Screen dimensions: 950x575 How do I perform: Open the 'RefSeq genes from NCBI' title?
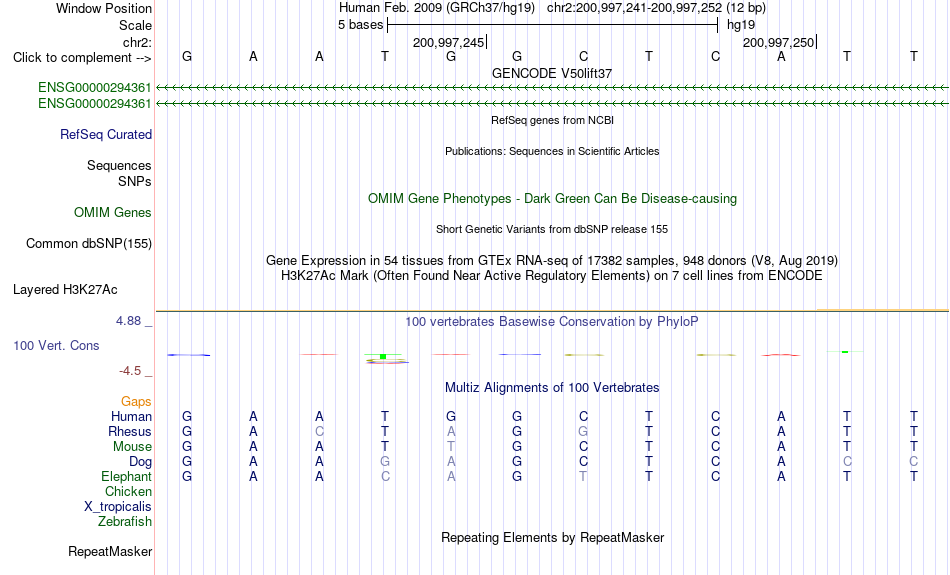click(552, 120)
